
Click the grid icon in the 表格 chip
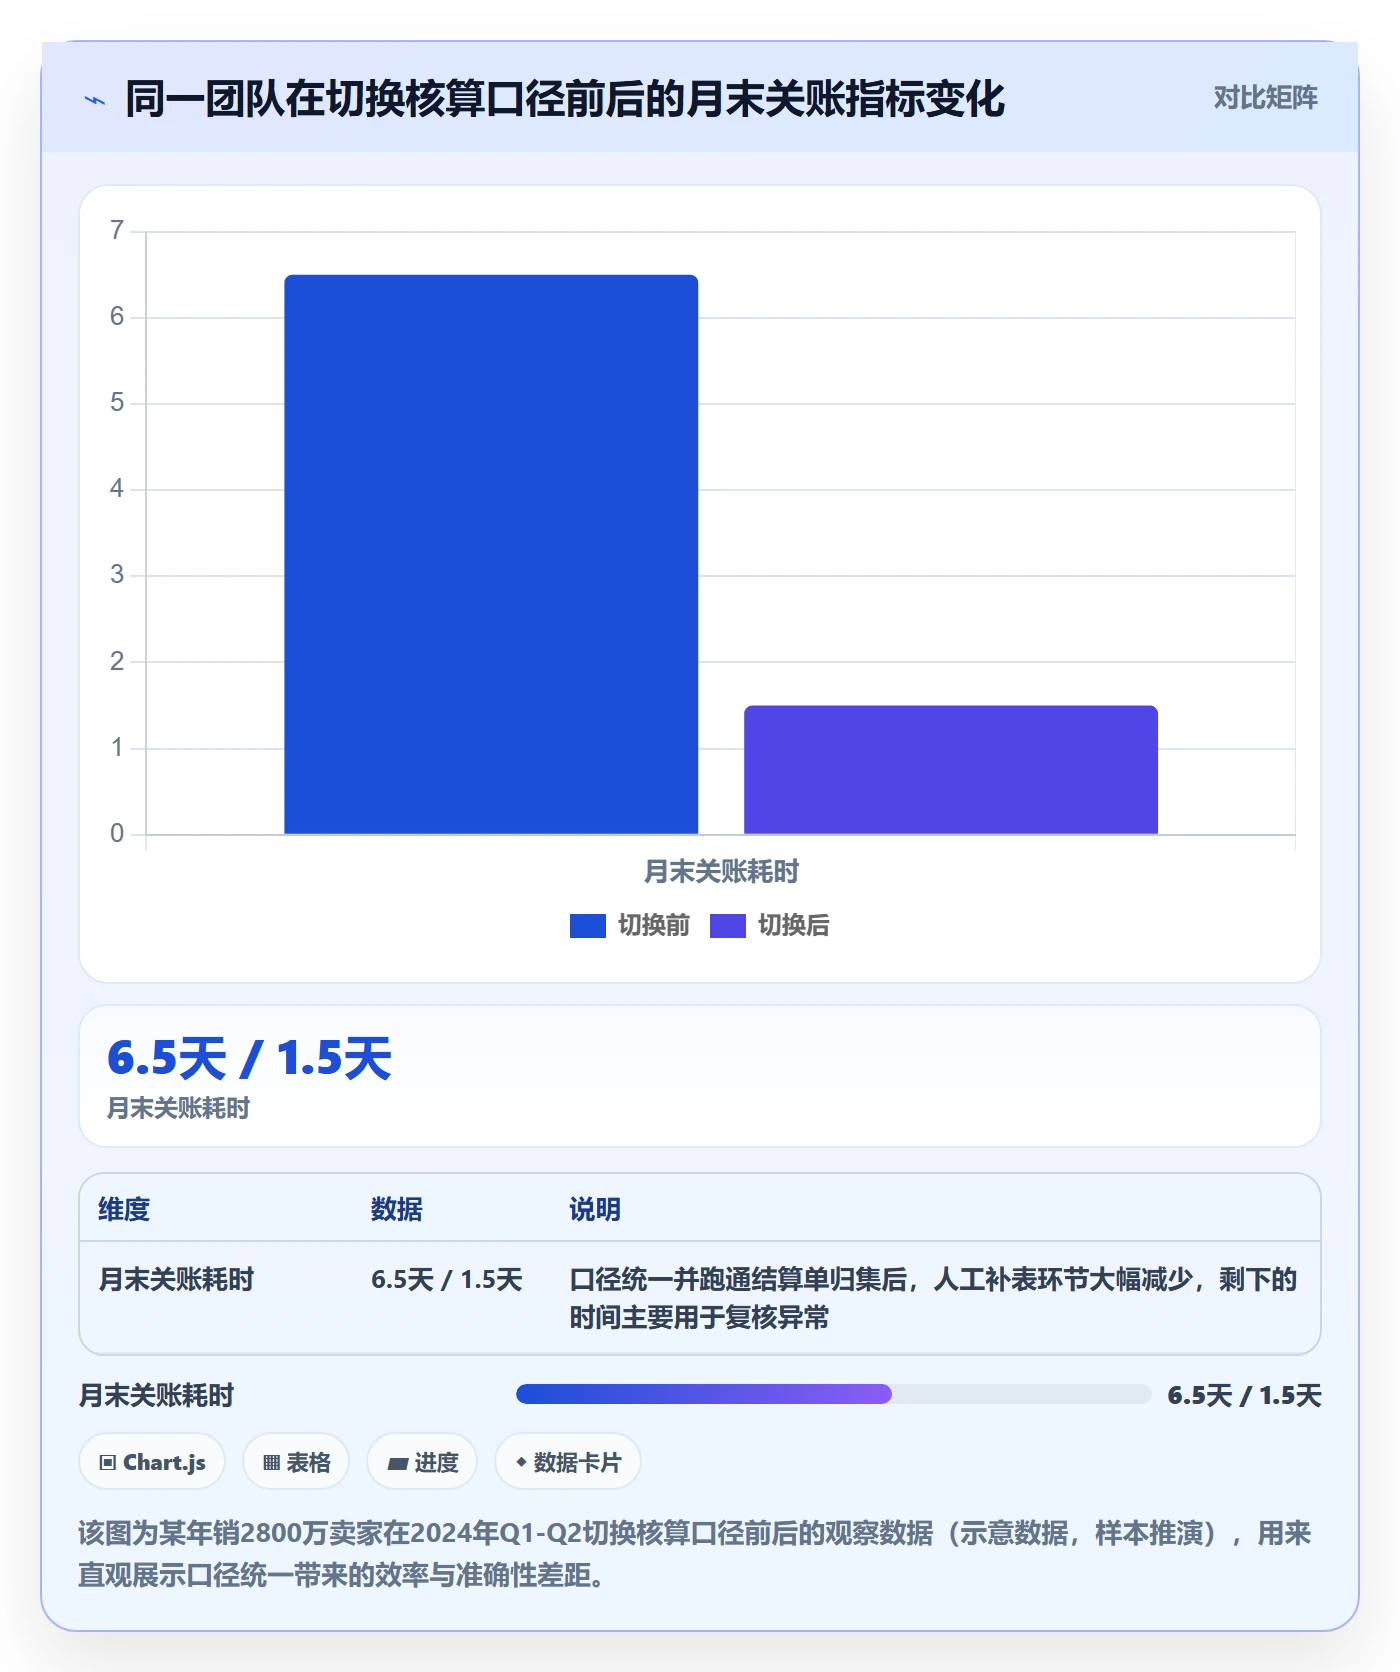tap(271, 1463)
